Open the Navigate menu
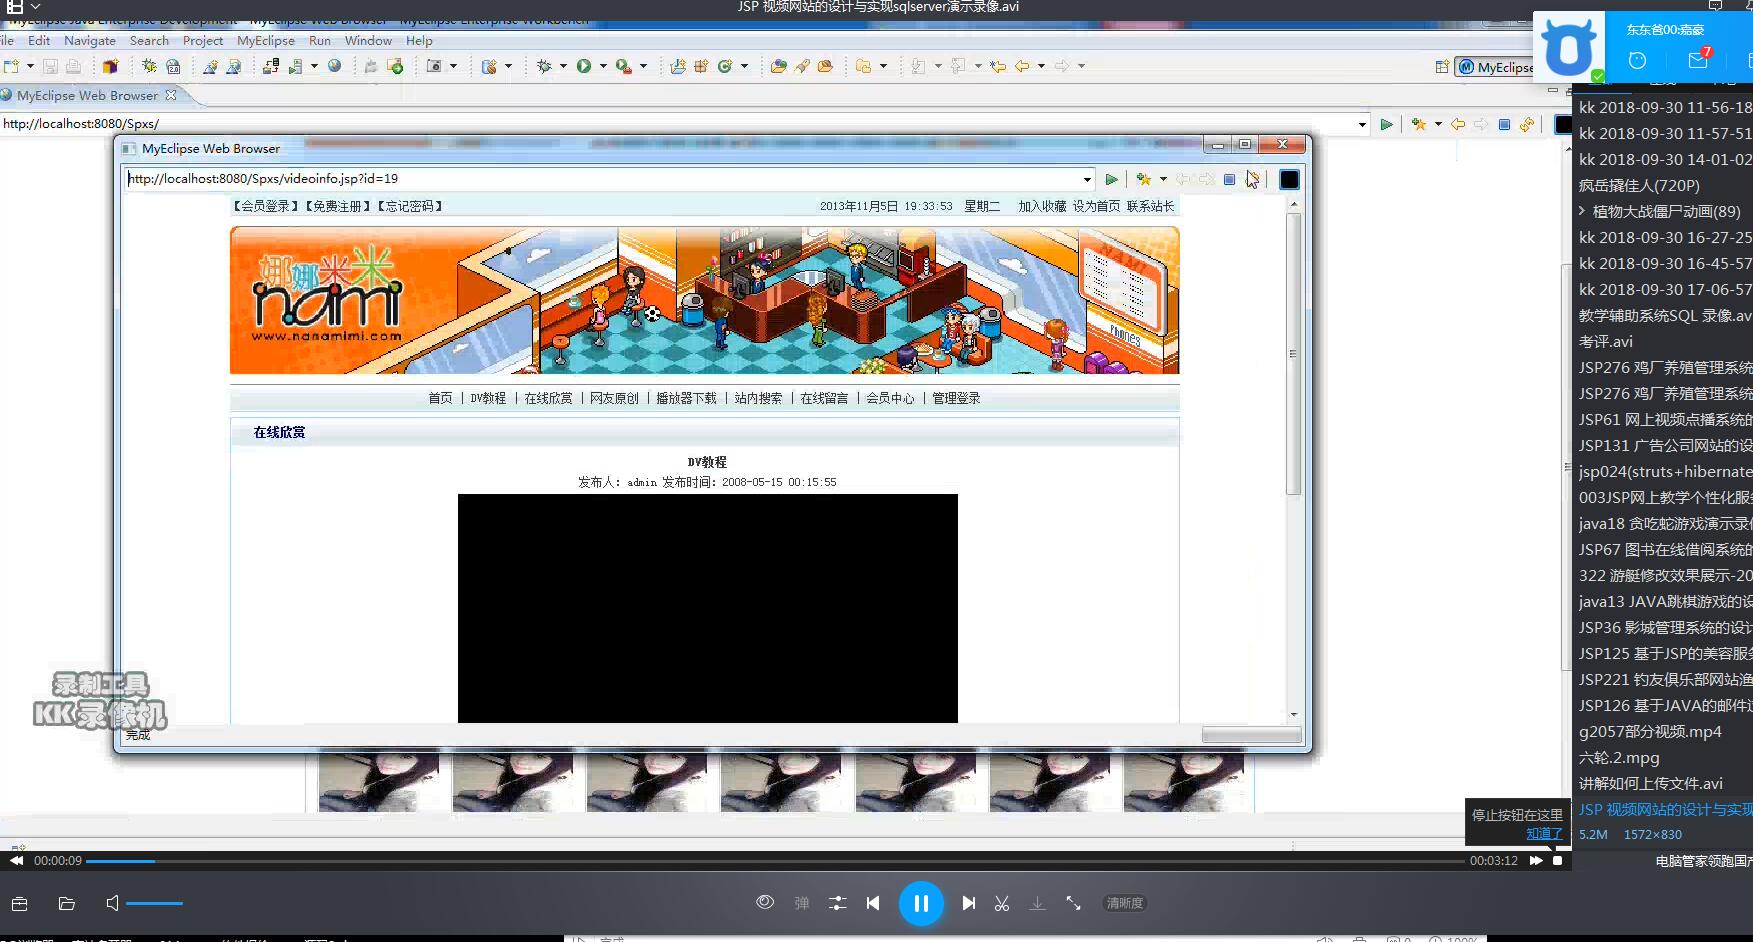This screenshot has height=942, width=1753. click(x=90, y=41)
